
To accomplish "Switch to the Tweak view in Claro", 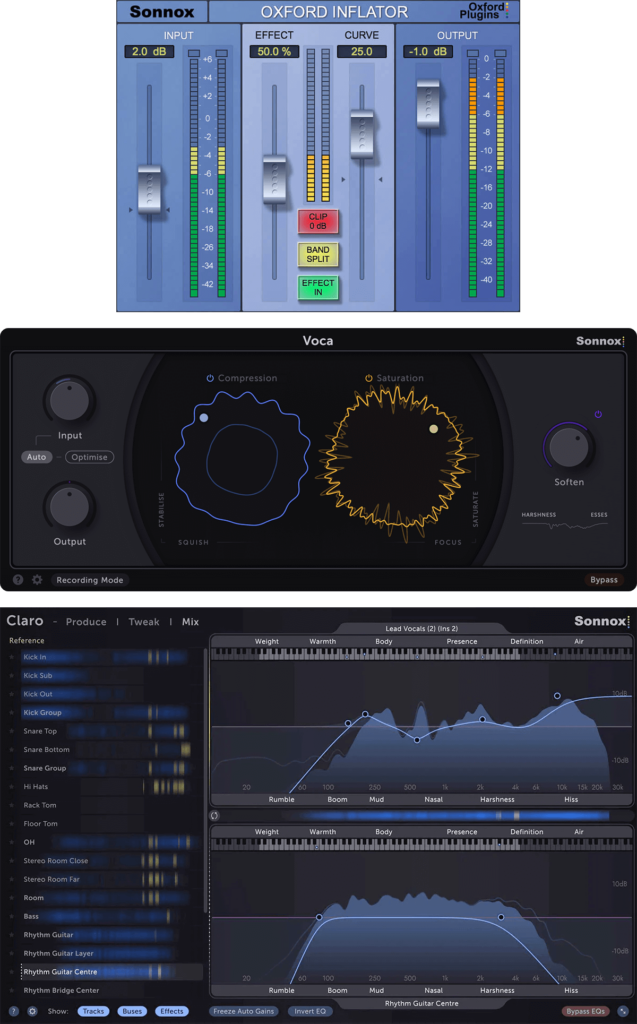I will [x=144, y=622].
